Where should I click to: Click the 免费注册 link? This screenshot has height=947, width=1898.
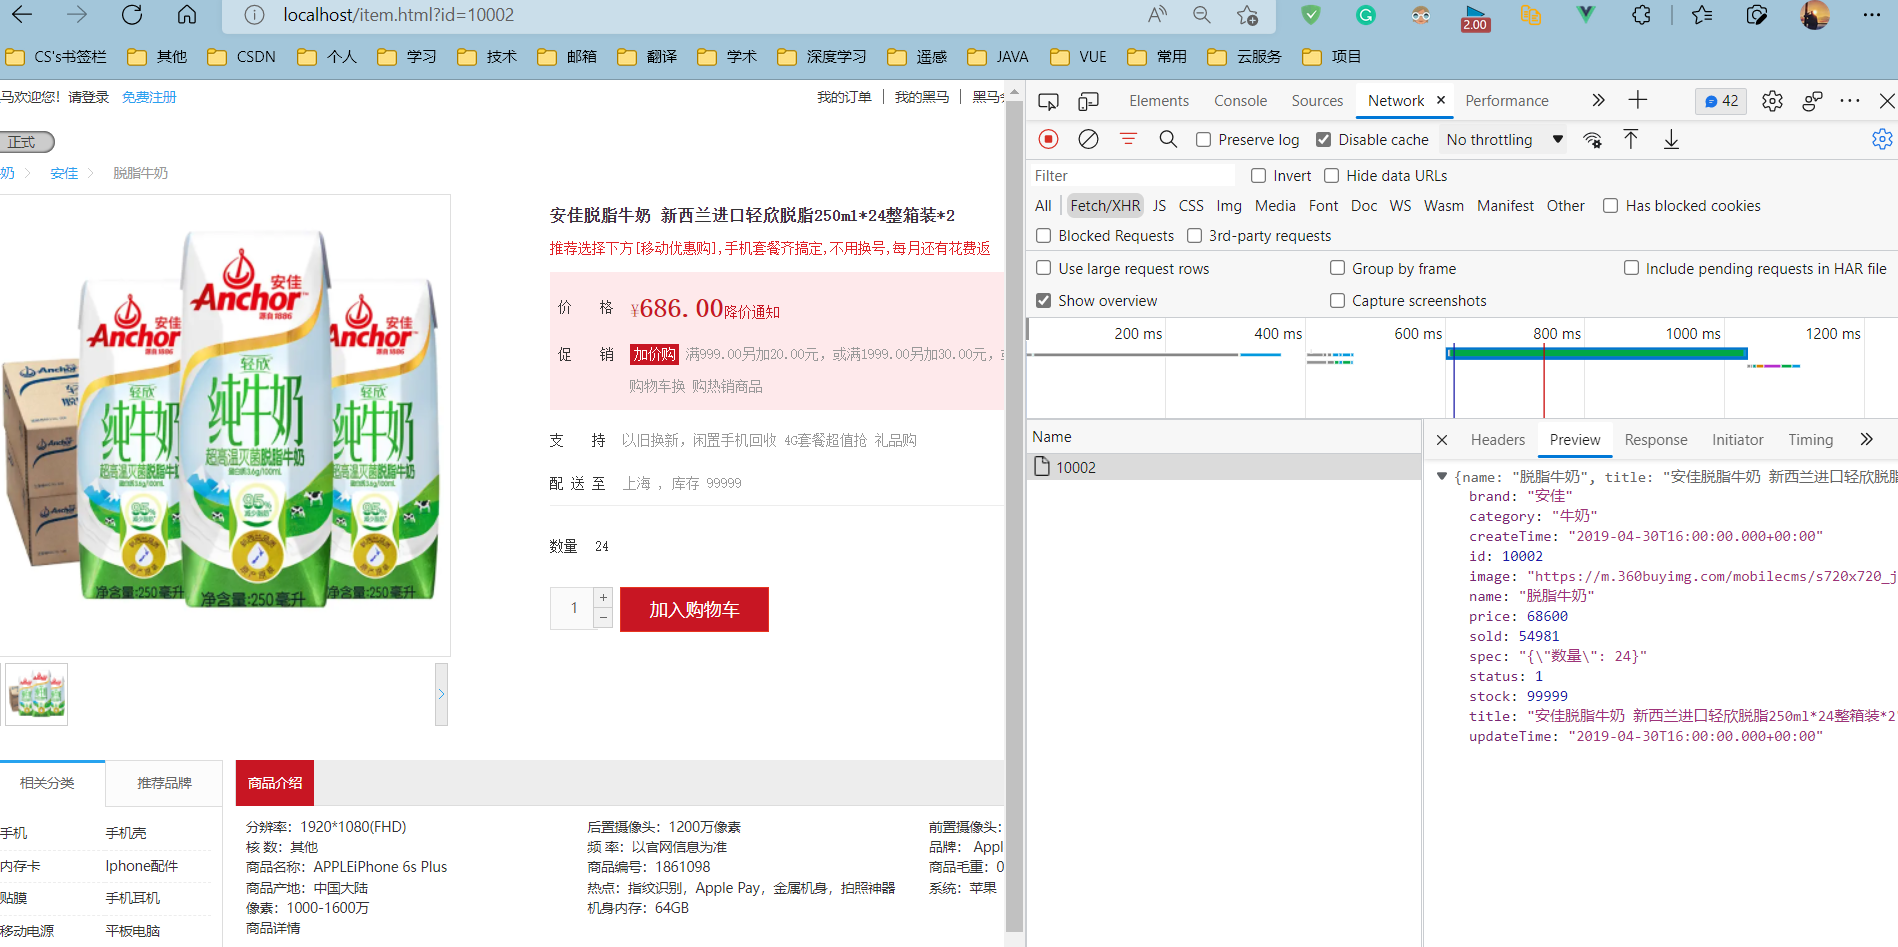[x=149, y=97]
